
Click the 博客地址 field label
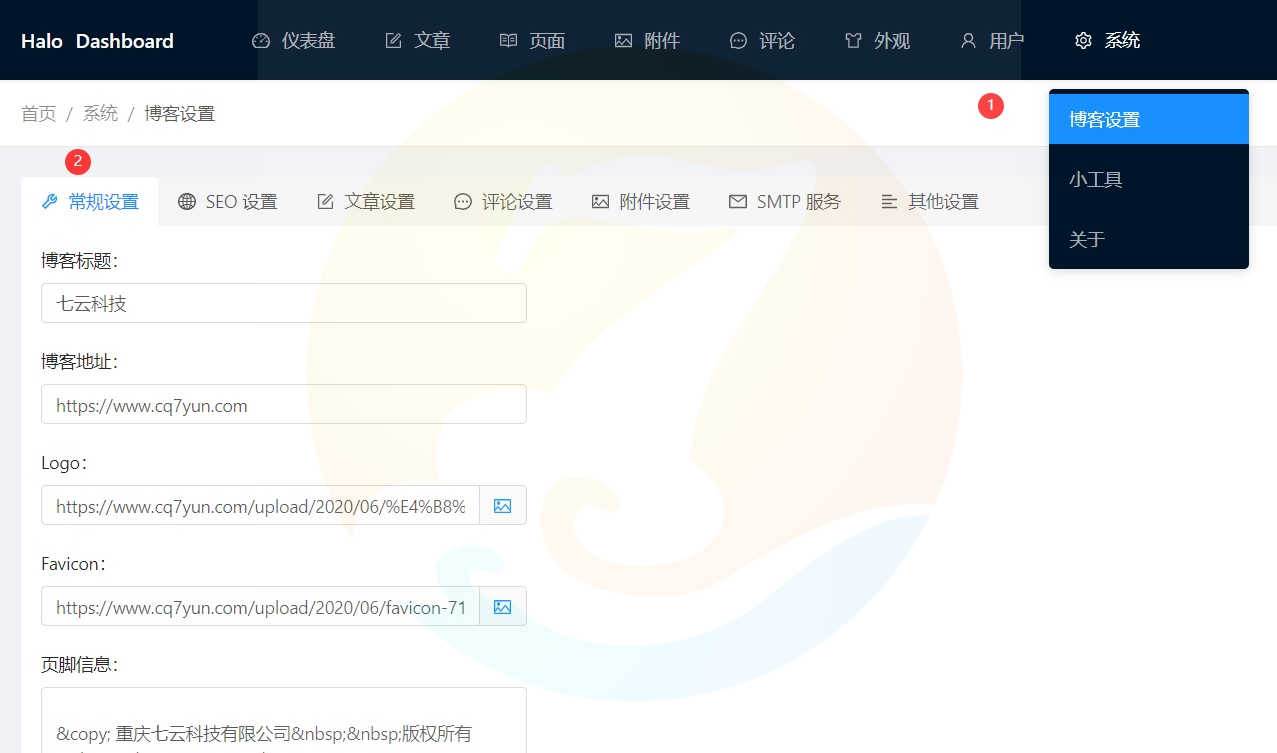pos(80,361)
